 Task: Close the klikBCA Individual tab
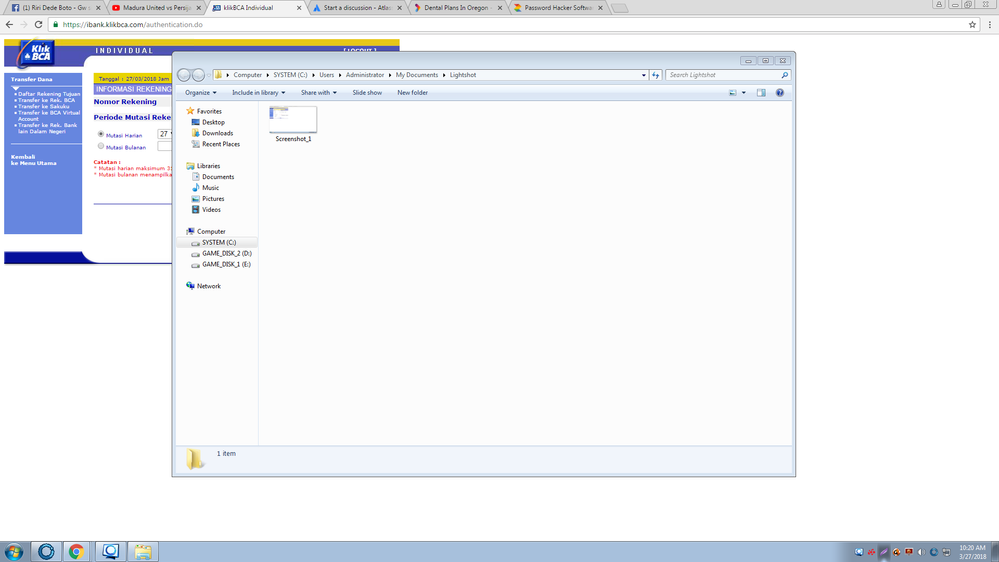(x=299, y=8)
